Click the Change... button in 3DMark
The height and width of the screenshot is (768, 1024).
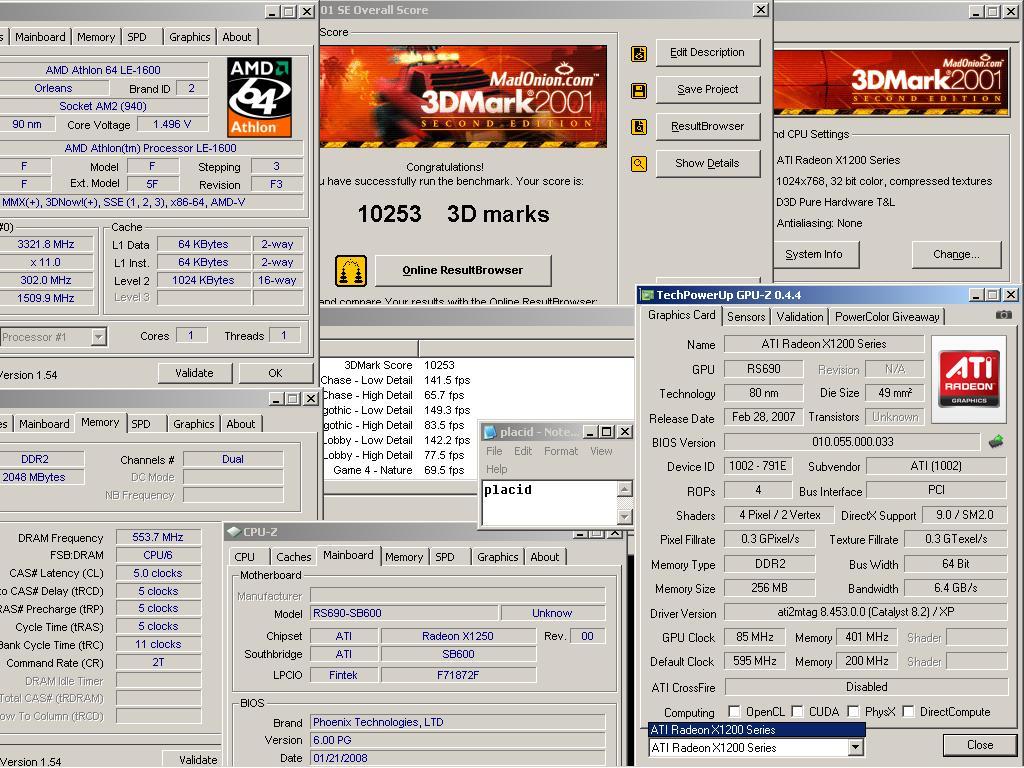pos(956,255)
